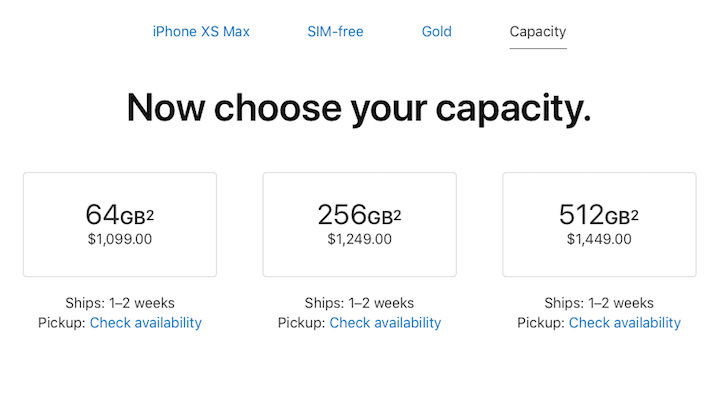This screenshot has height=400, width=728.
Task: Go back to the iPhone XS Max step
Action: 201,32
